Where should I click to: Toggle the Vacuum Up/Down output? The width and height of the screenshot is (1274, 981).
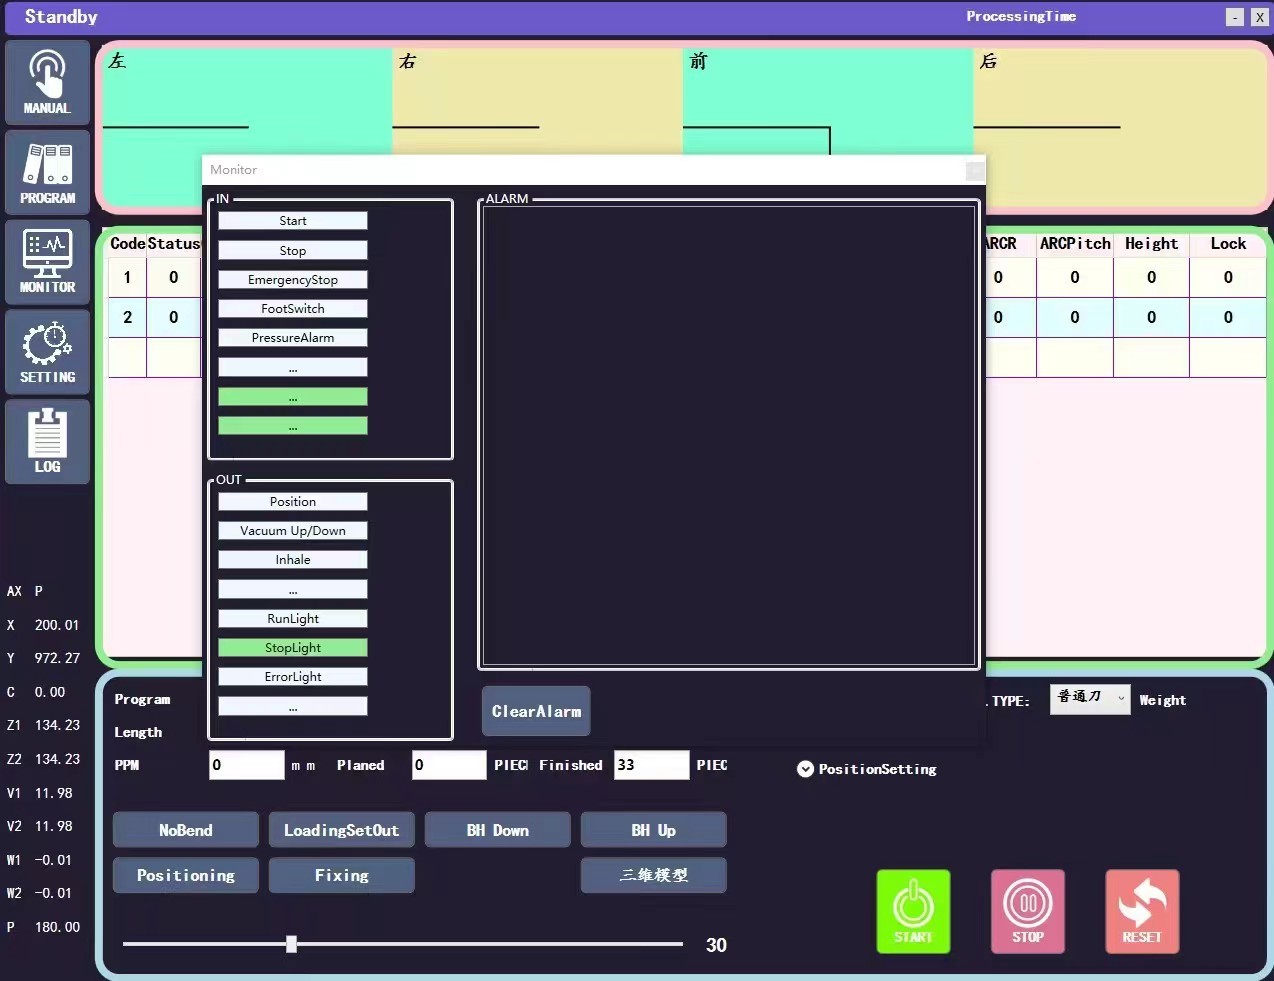click(293, 531)
